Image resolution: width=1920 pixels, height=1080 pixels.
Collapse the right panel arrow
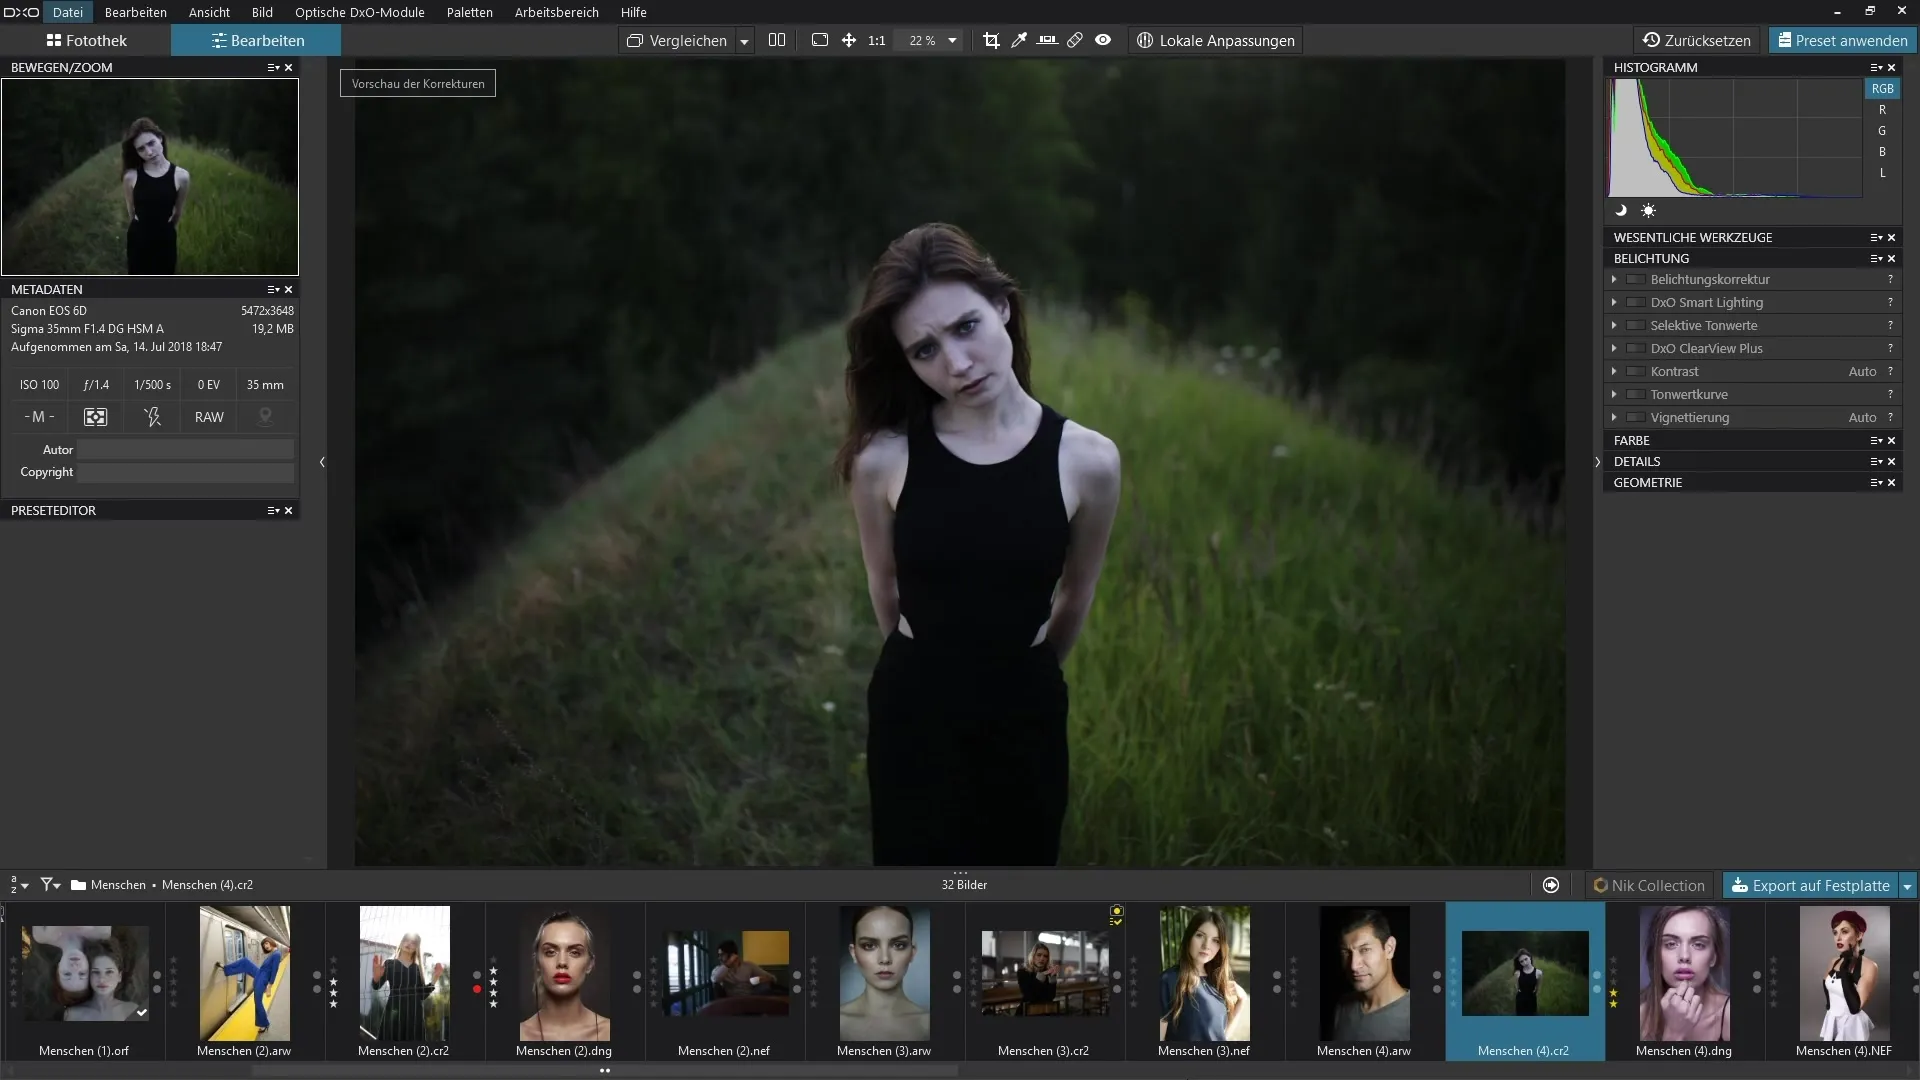1597,462
